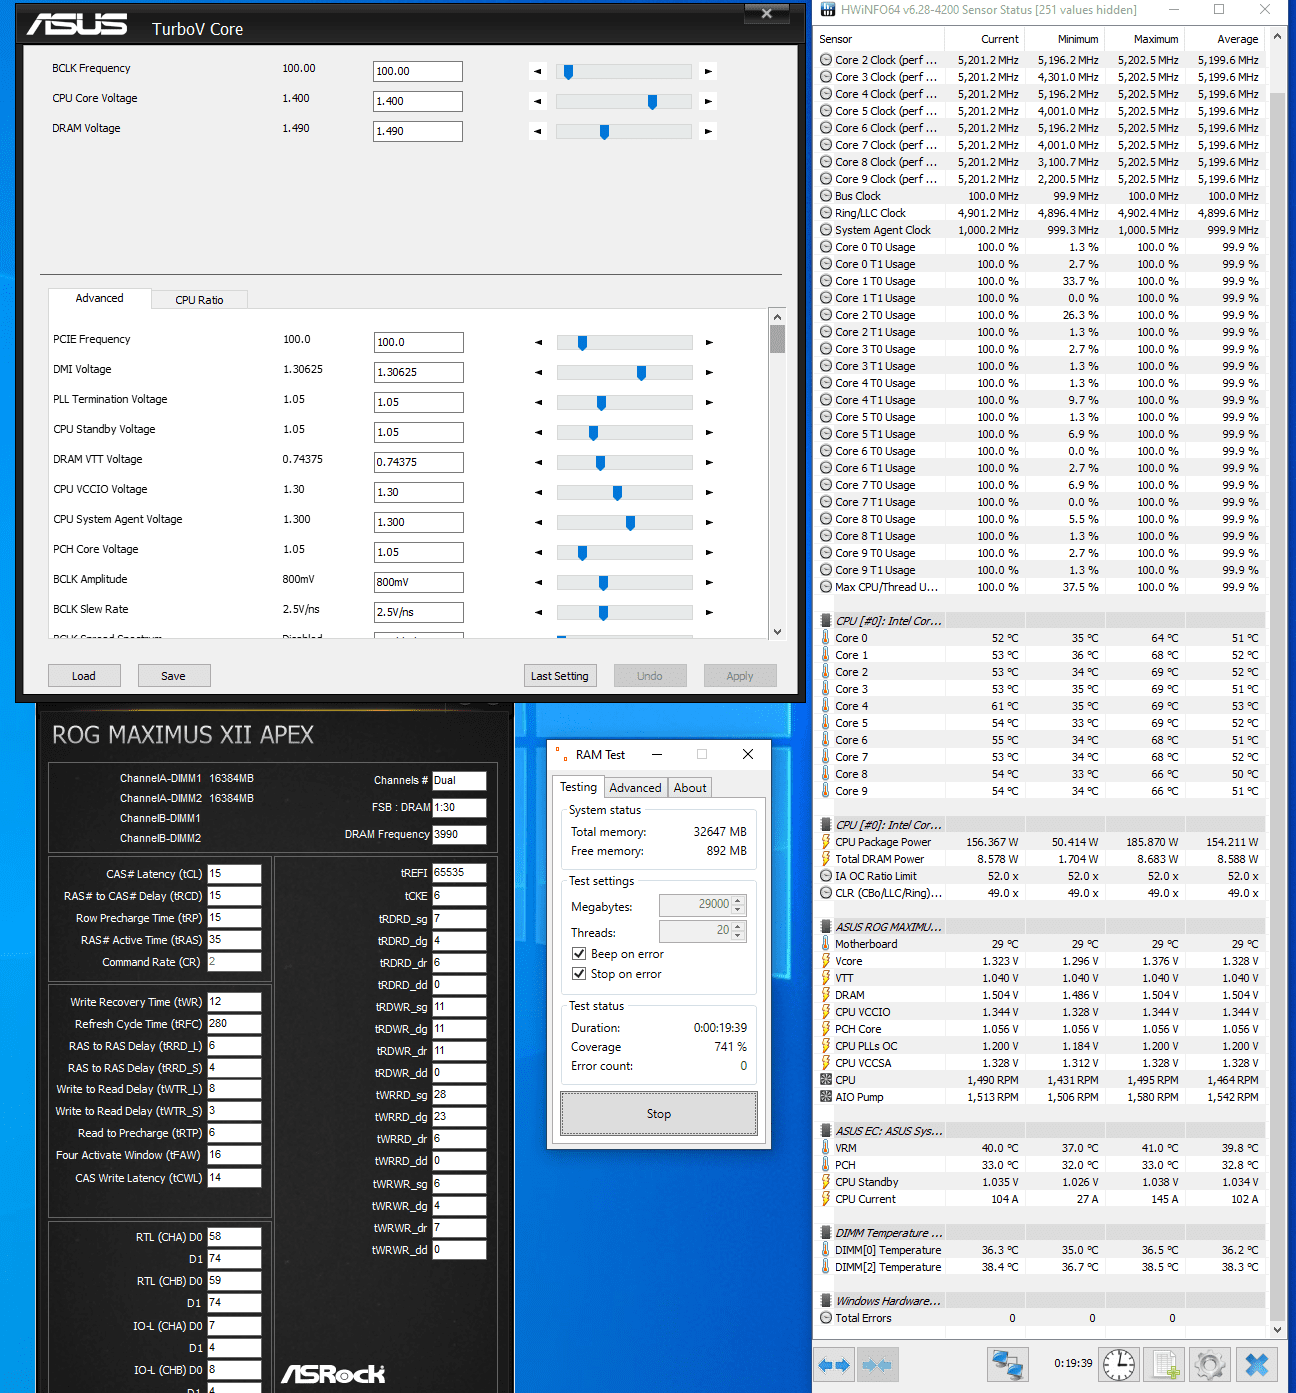Screen dimensions: 1296x1393
Task: Click the right arrow of BCLK Frequency slider
Action: (708, 72)
